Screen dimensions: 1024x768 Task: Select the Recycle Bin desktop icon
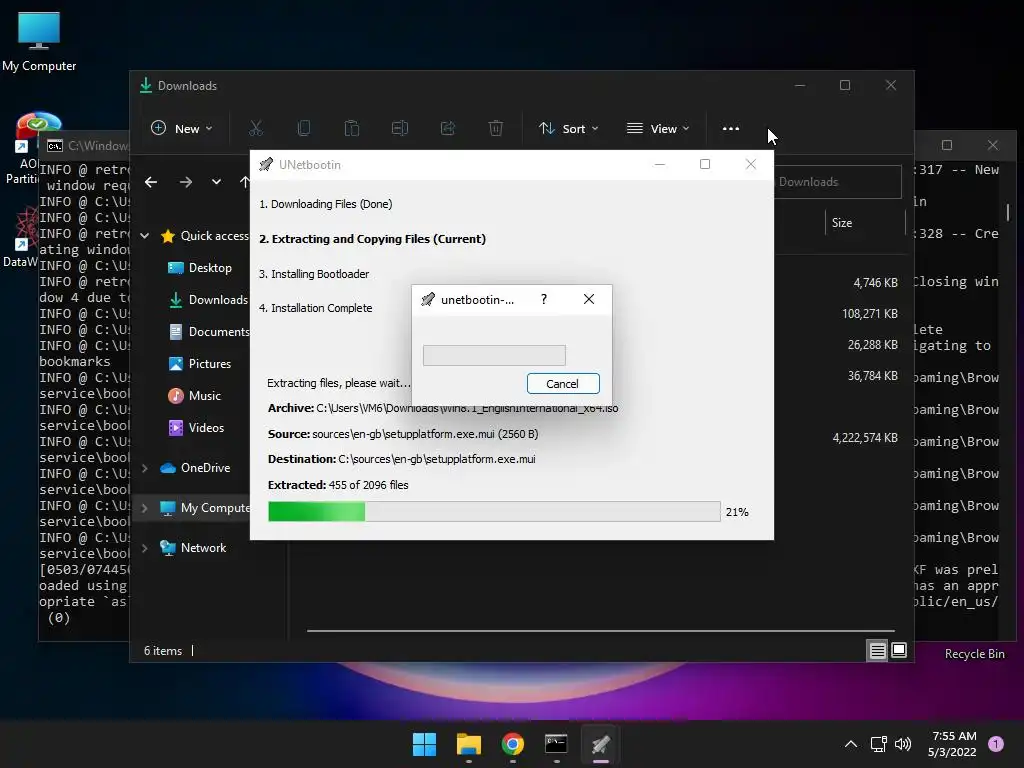click(x=974, y=654)
